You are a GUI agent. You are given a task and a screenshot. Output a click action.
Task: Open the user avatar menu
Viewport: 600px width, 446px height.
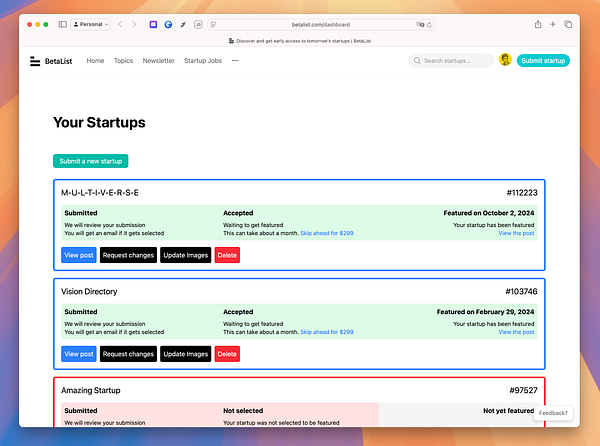click(505, 60)
